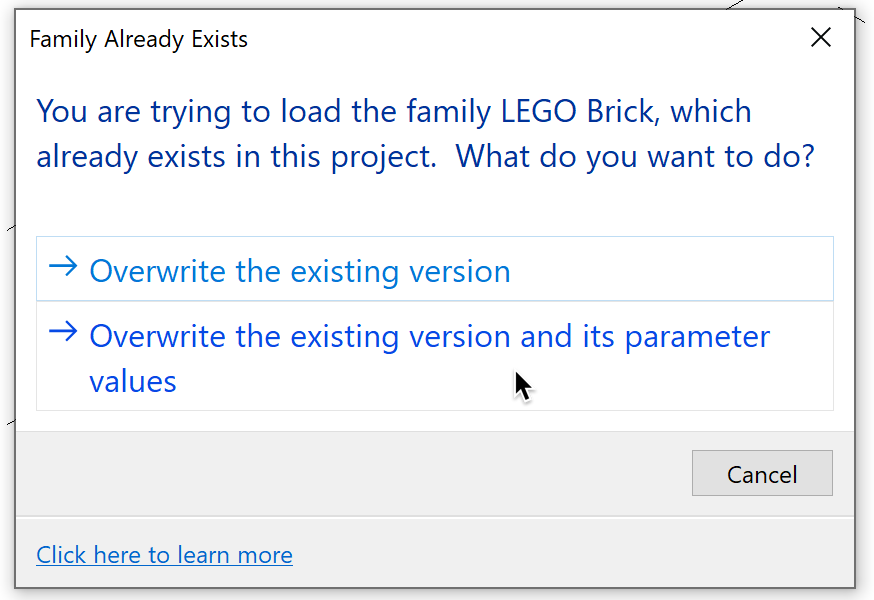Close the Family Already Exists dialog
The height and width of the screenshot is (600, 874).
(x=821, y=38)
